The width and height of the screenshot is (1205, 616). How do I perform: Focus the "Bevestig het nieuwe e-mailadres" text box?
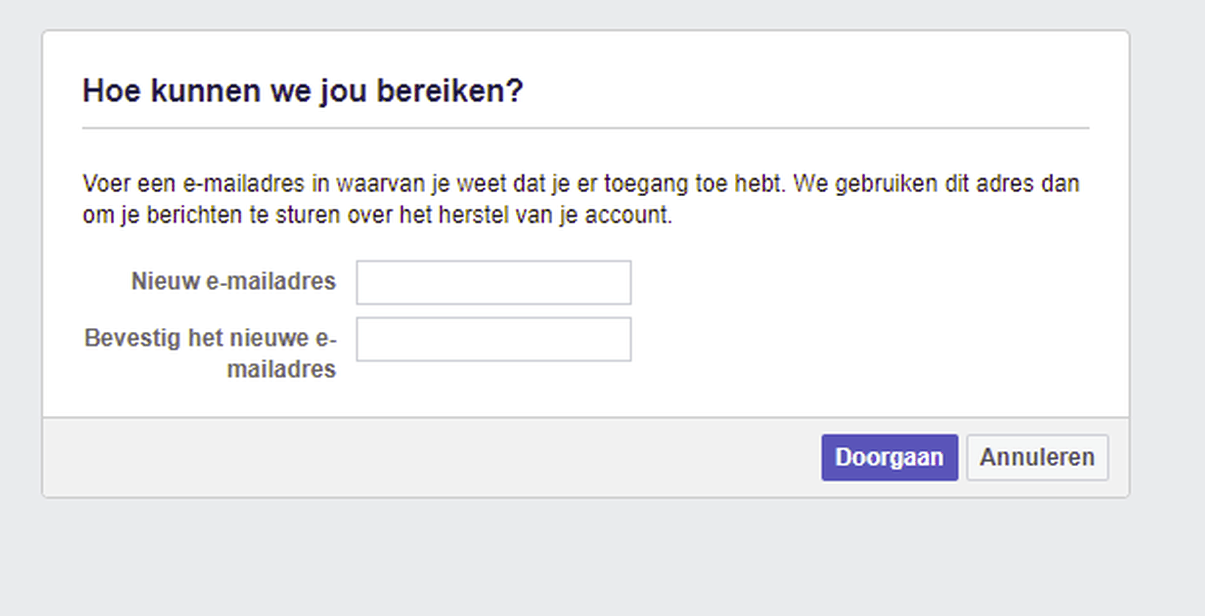[x=493, y=339]
